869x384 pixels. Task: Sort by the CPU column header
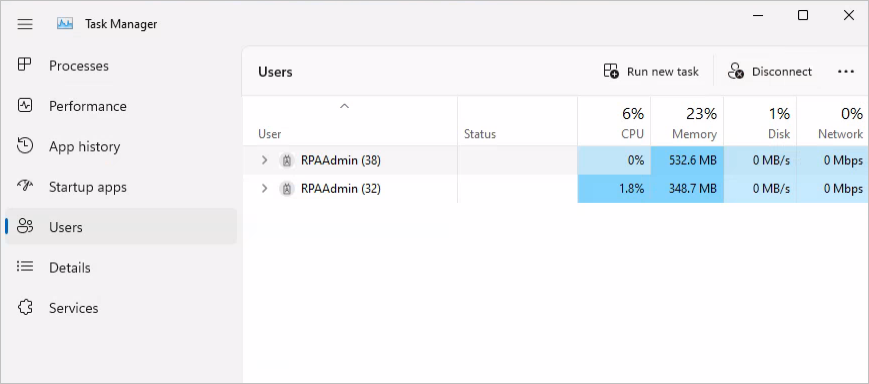tap(614, 121)
